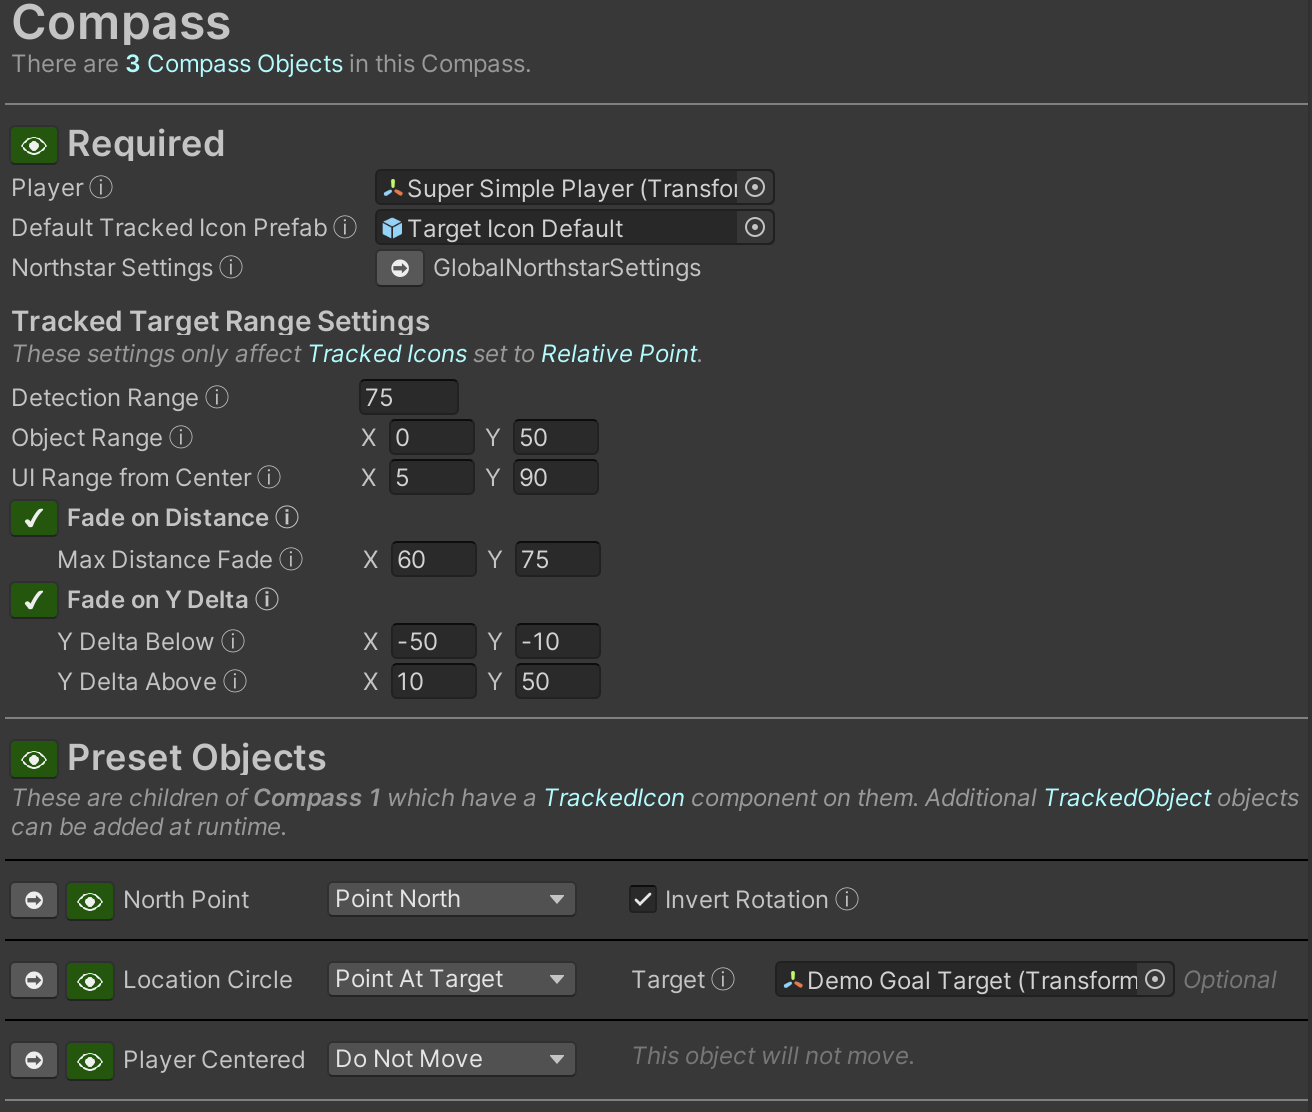
Task: Click the info icon next to Detection Range
Action: (x=217, y=398)
